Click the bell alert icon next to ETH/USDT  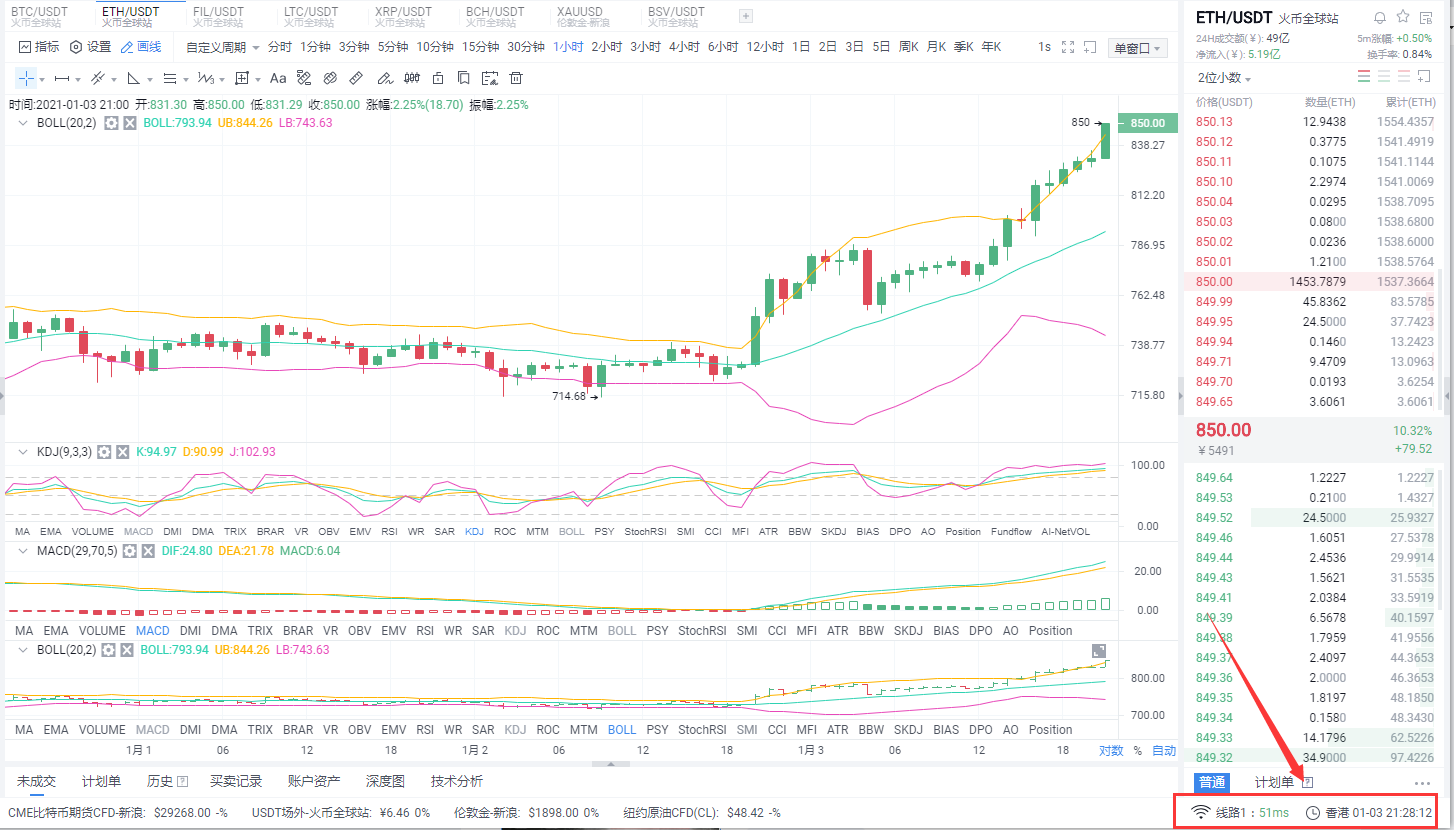(x=1380, y=18)
